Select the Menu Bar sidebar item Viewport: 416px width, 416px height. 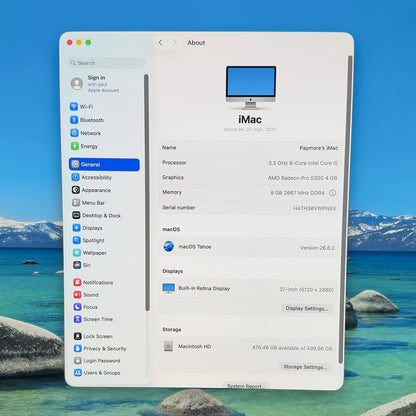point(89,203)
